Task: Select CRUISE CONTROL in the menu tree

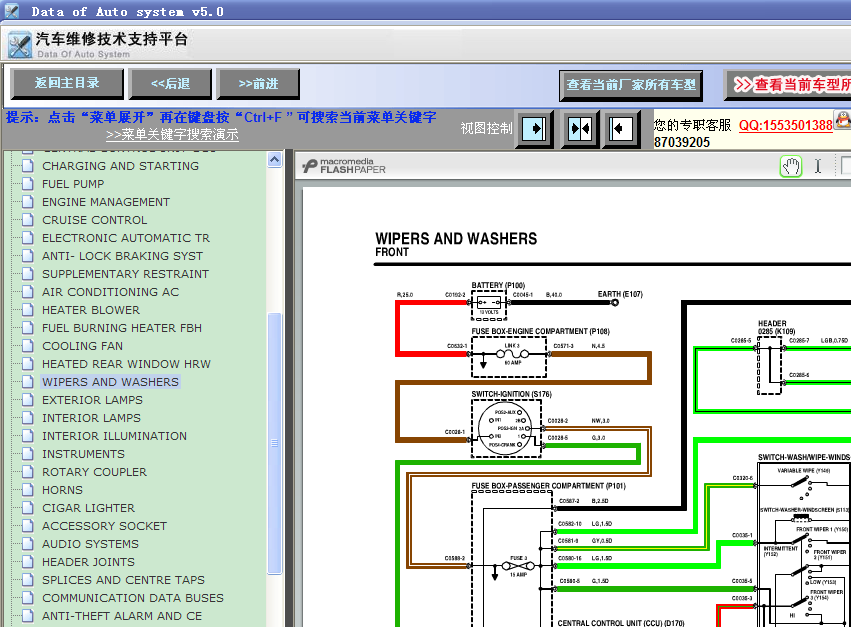Action: pyautogui.click(x=95, y=220)
